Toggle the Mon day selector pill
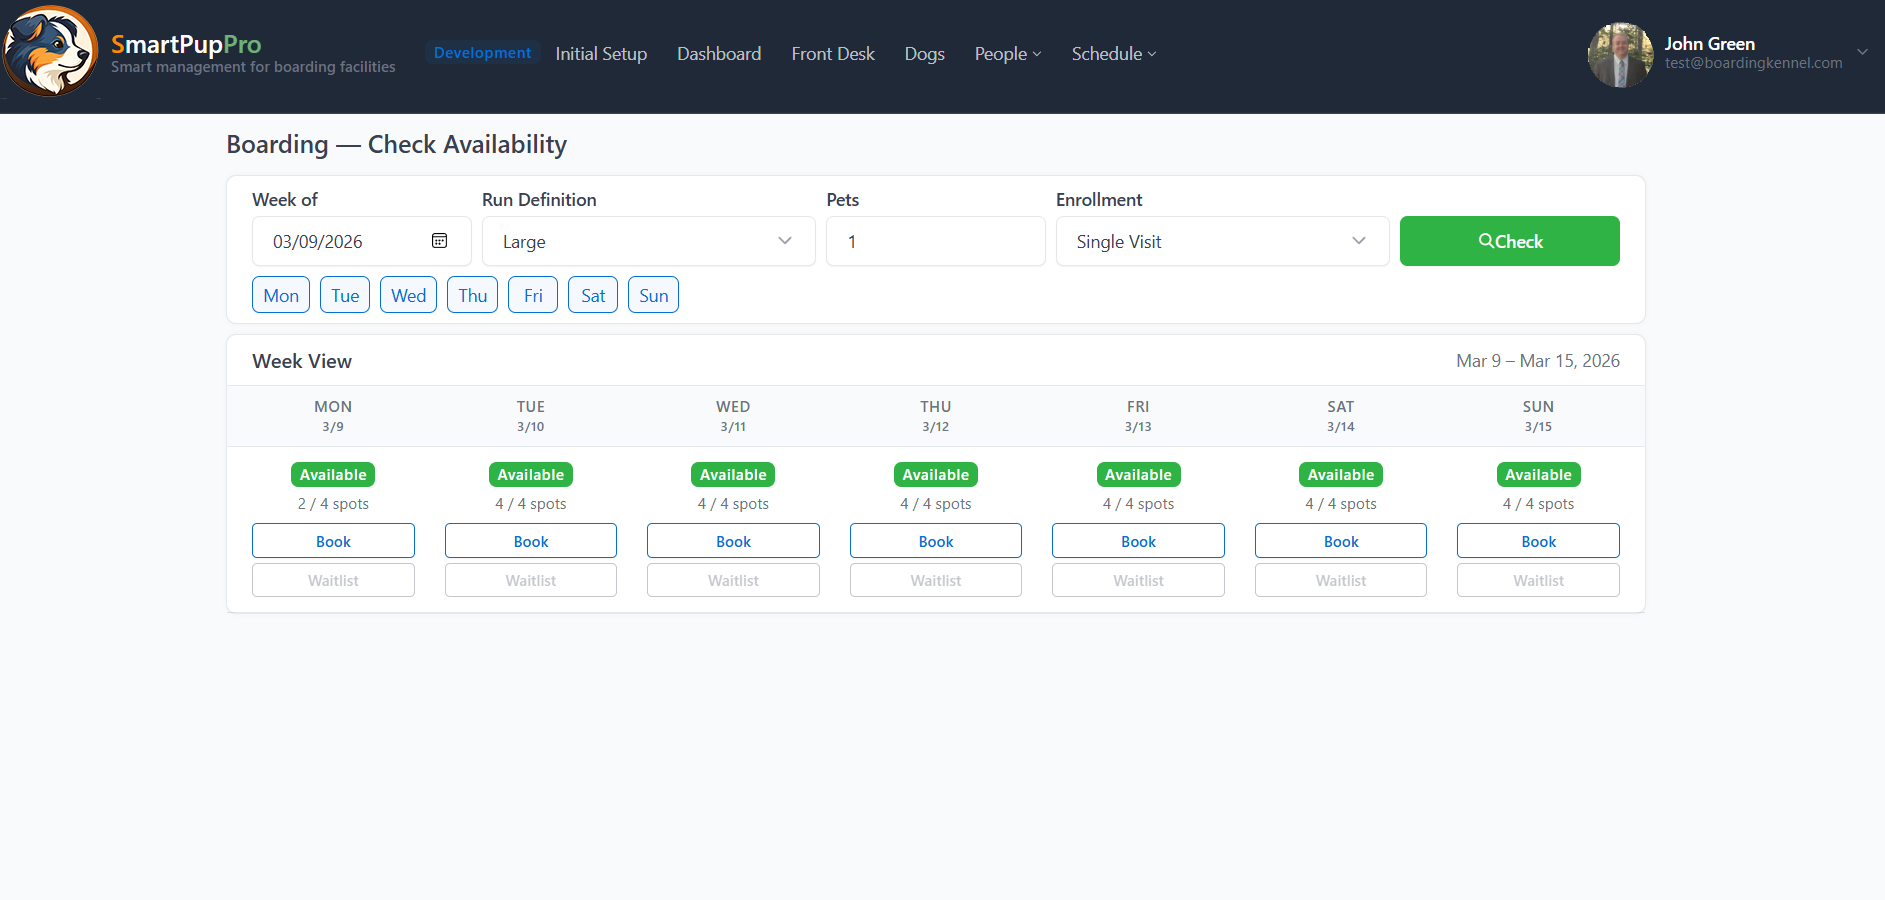 pos(281,294)
